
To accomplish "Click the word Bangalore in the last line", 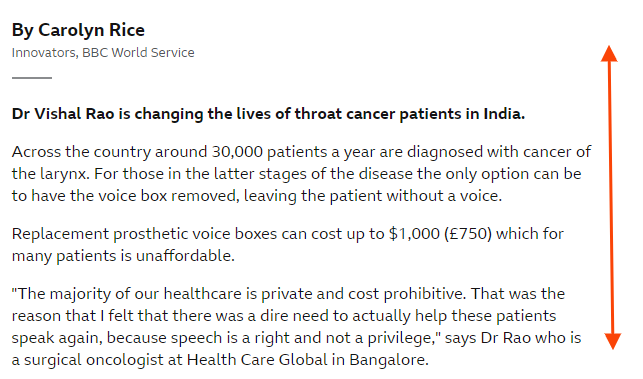I will pyautogui.click(x=389, y=360).
